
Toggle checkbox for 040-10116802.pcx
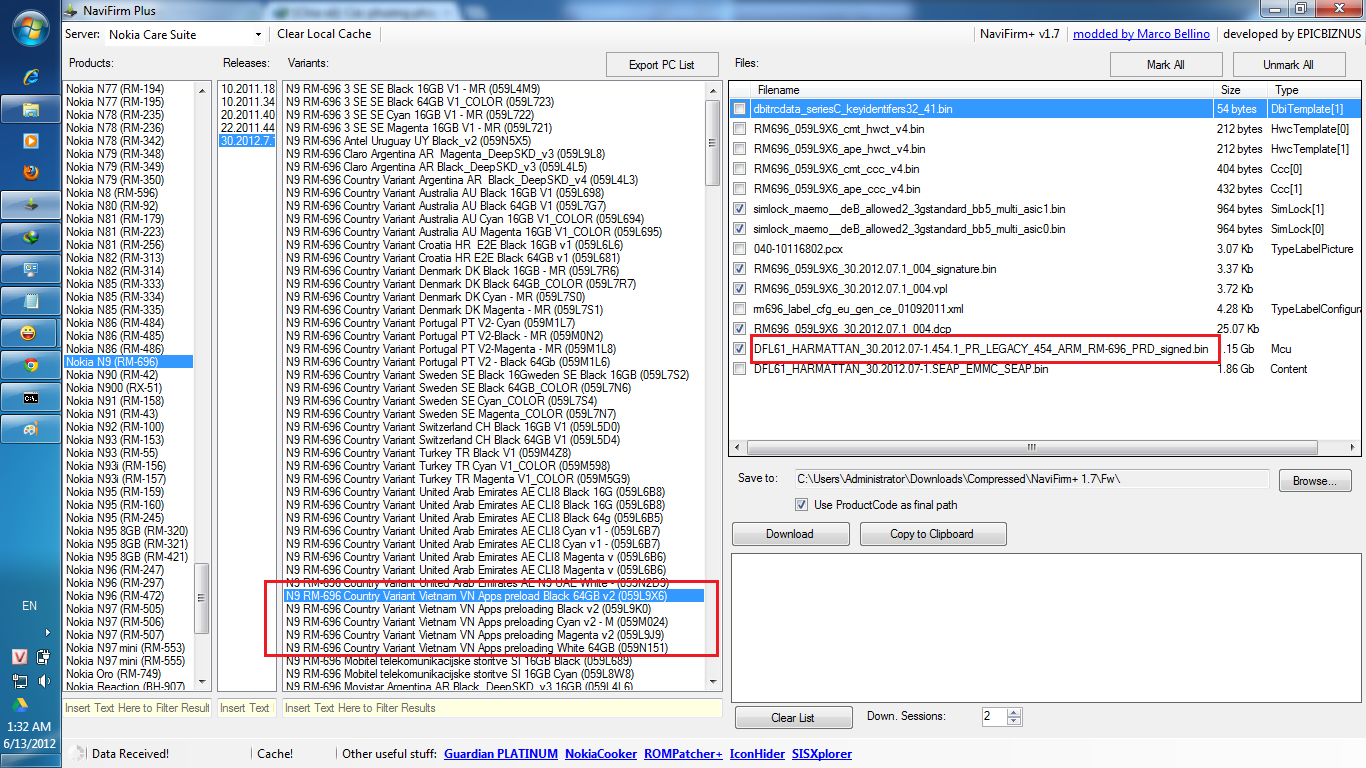coord(739,248)
